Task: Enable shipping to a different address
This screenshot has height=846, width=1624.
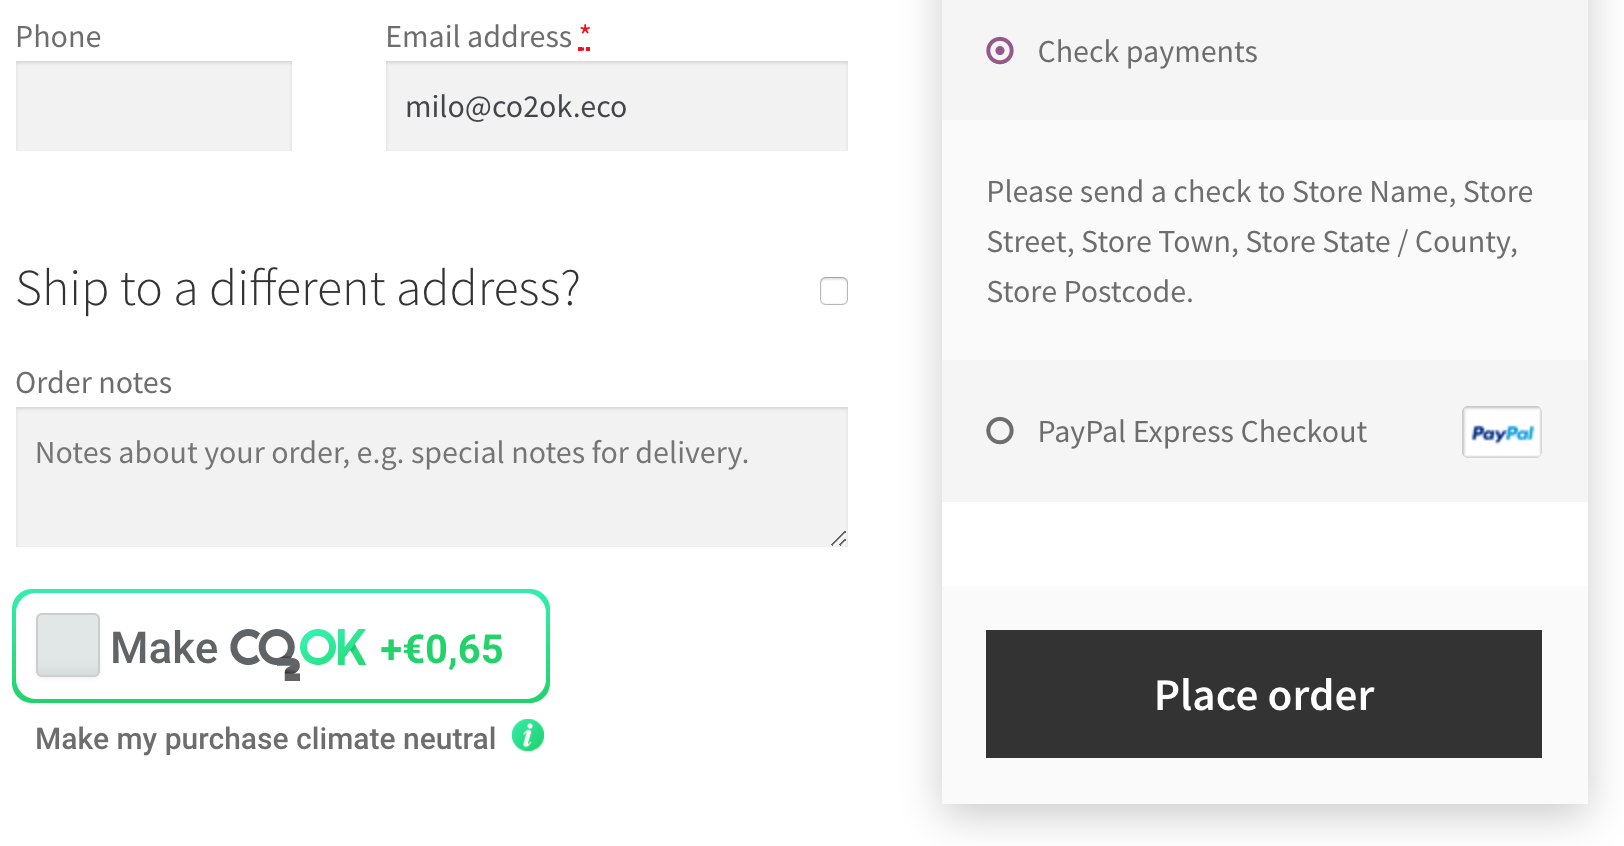Action: tap(833, 291)
